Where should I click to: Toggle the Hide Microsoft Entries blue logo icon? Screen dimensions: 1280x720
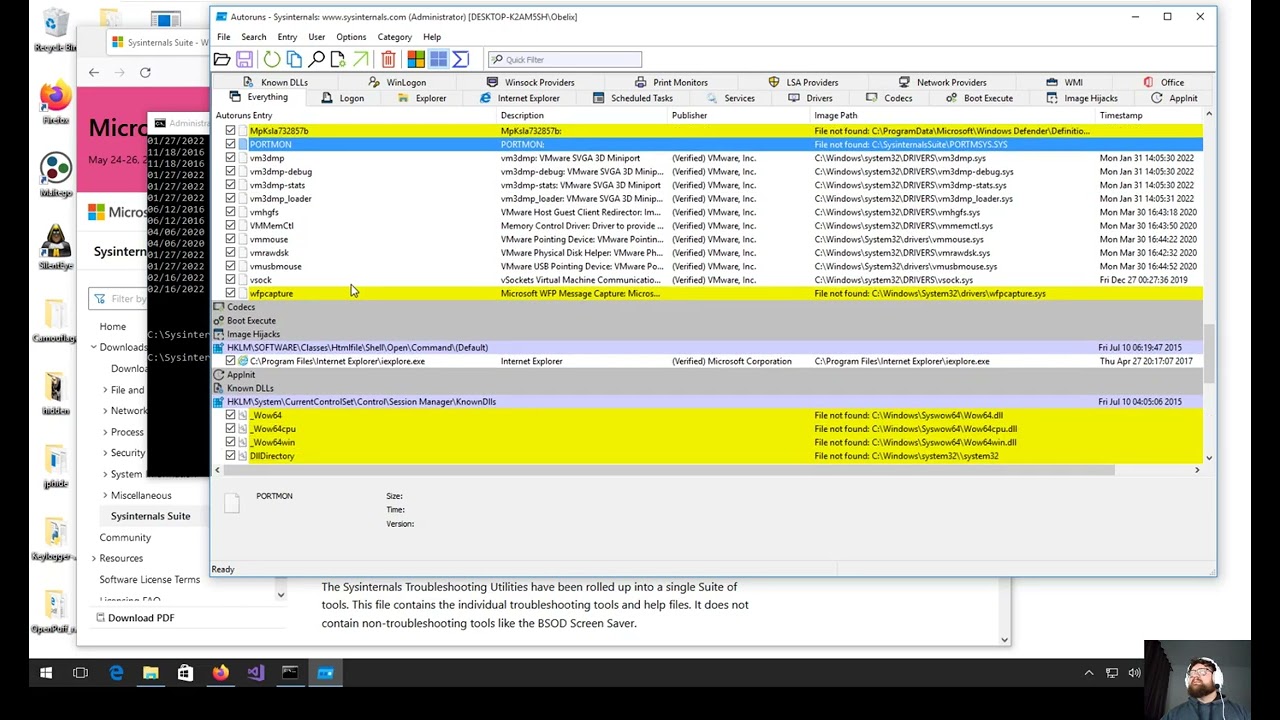[438, 60]
